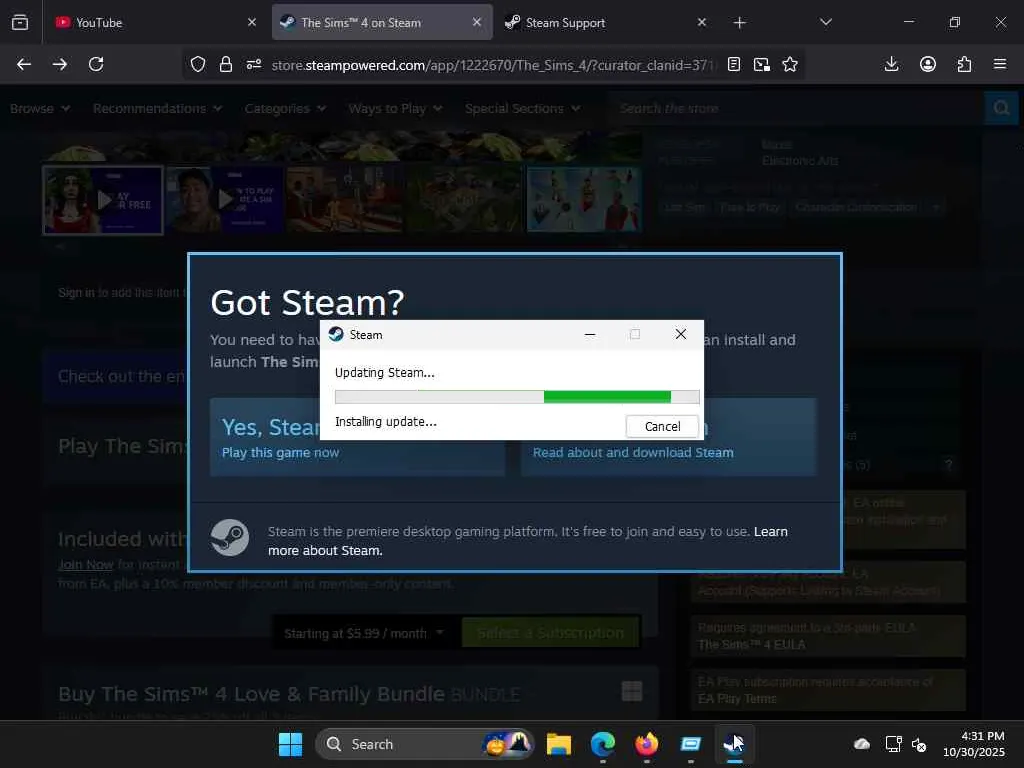This screenshot has width=1024, height=768.
Task: Close The Sims 4 on Steam tab
Action: pos(477,22)
